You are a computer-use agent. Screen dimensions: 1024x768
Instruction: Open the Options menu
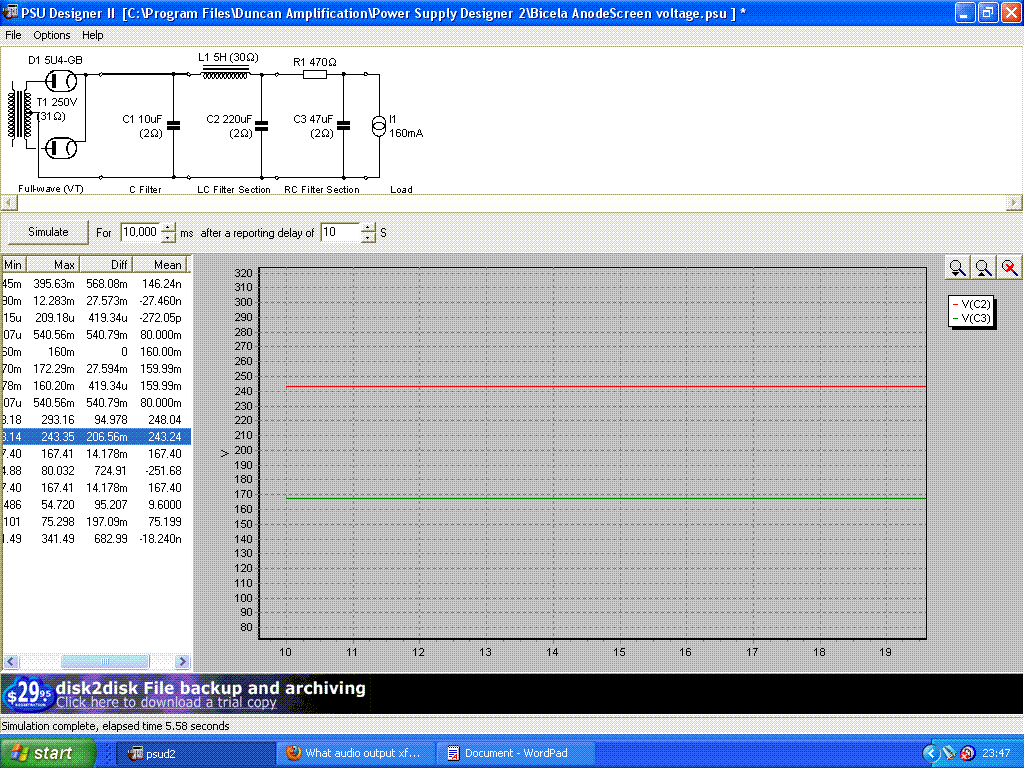pyautogui.click(x=52, y=35)
